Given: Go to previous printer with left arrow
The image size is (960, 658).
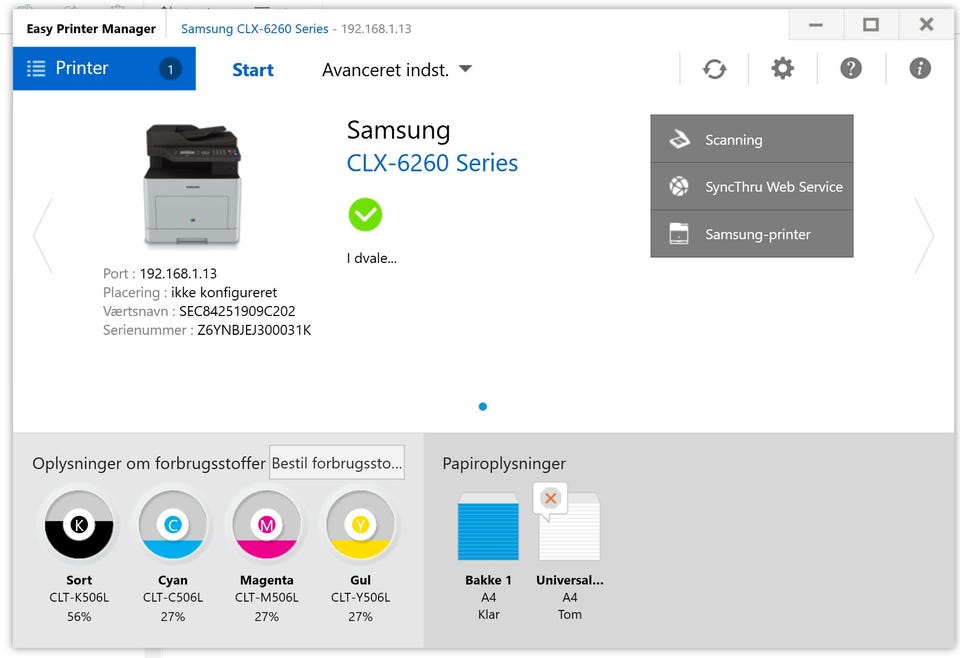Looking at the screenshot, I should click(x=43, y=235).
